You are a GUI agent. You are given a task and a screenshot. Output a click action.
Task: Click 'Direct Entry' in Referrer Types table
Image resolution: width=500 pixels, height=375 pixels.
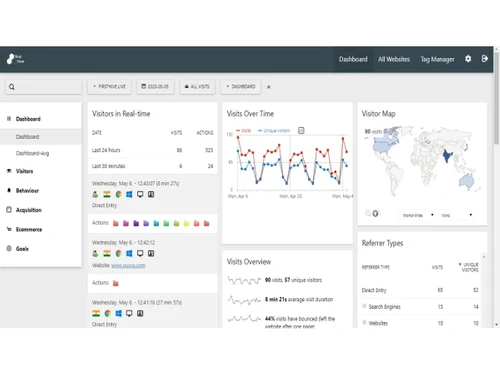(374, 290)
